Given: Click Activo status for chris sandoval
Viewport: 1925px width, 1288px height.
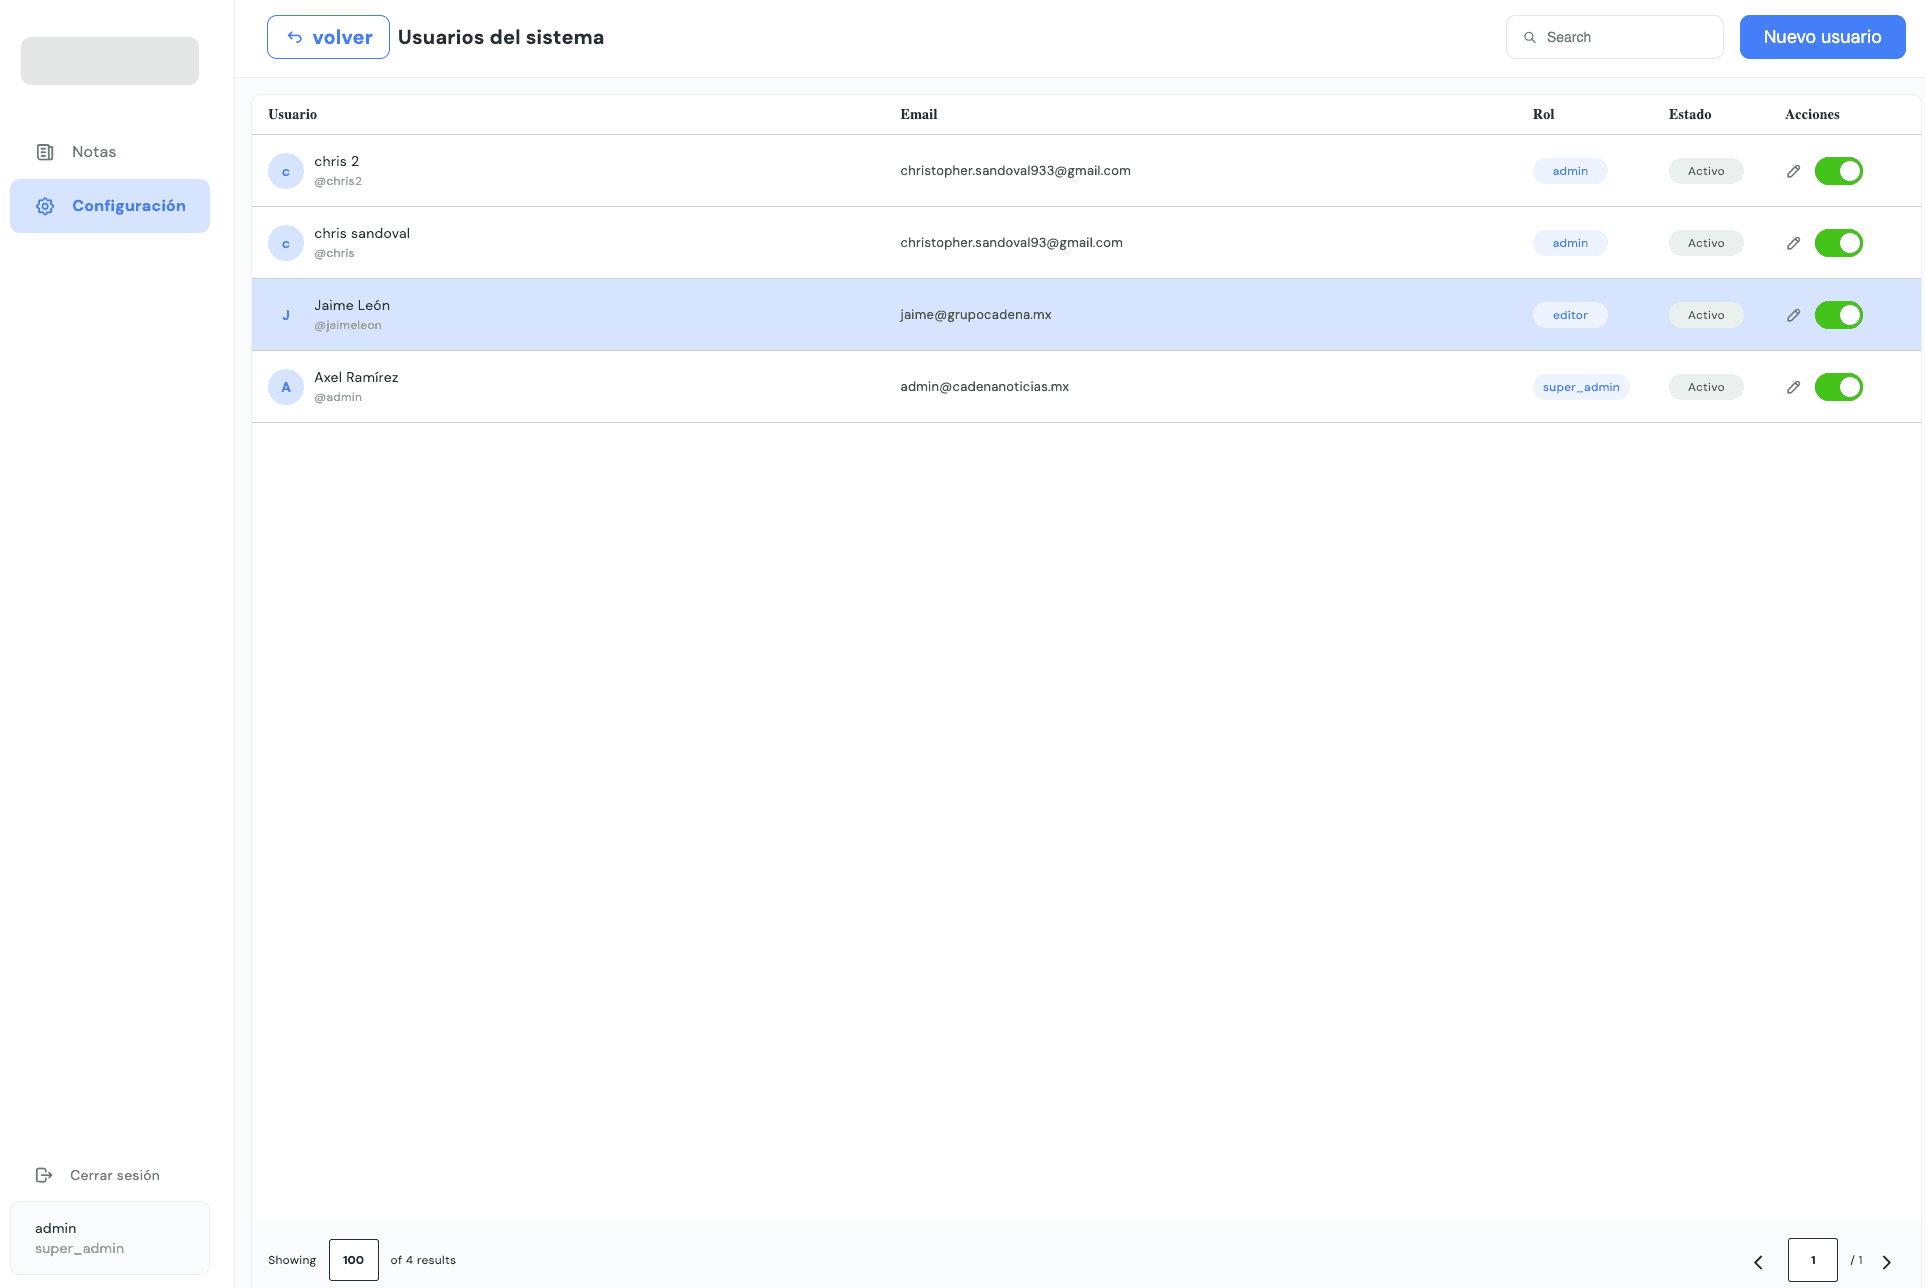Looking at the screenshot, I should point(1706,243).
